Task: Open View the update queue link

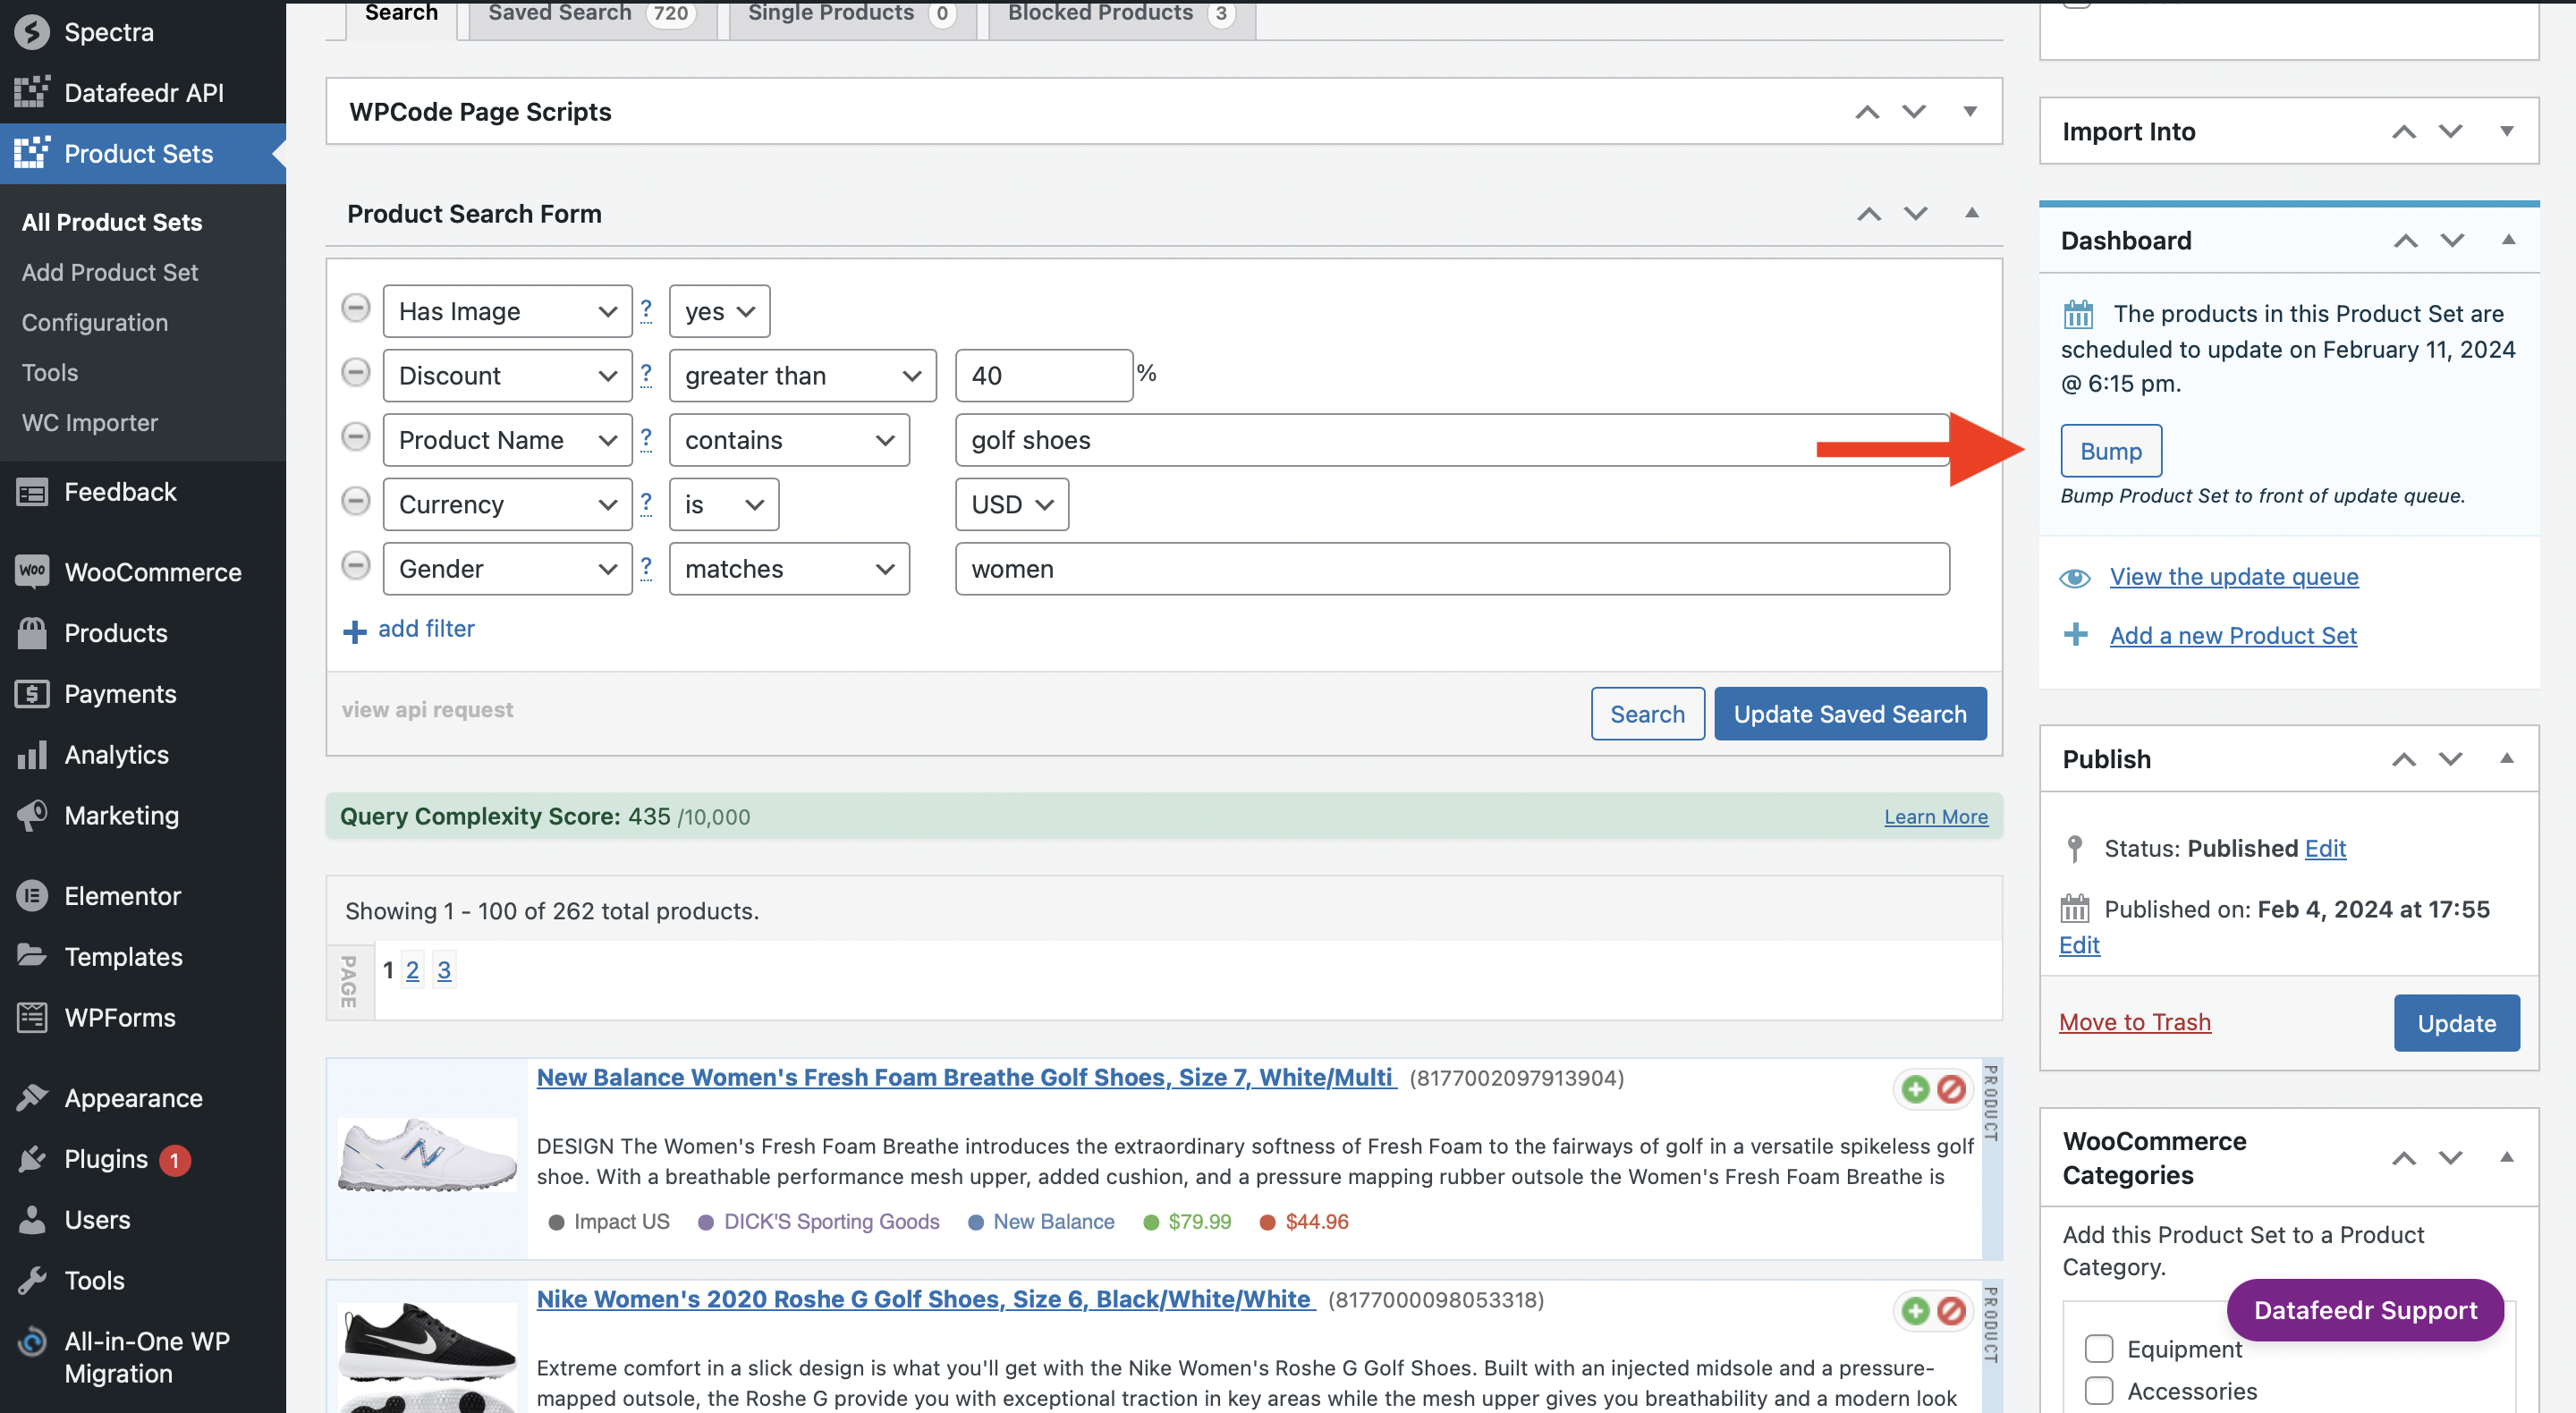Action: pos(2234,577)
